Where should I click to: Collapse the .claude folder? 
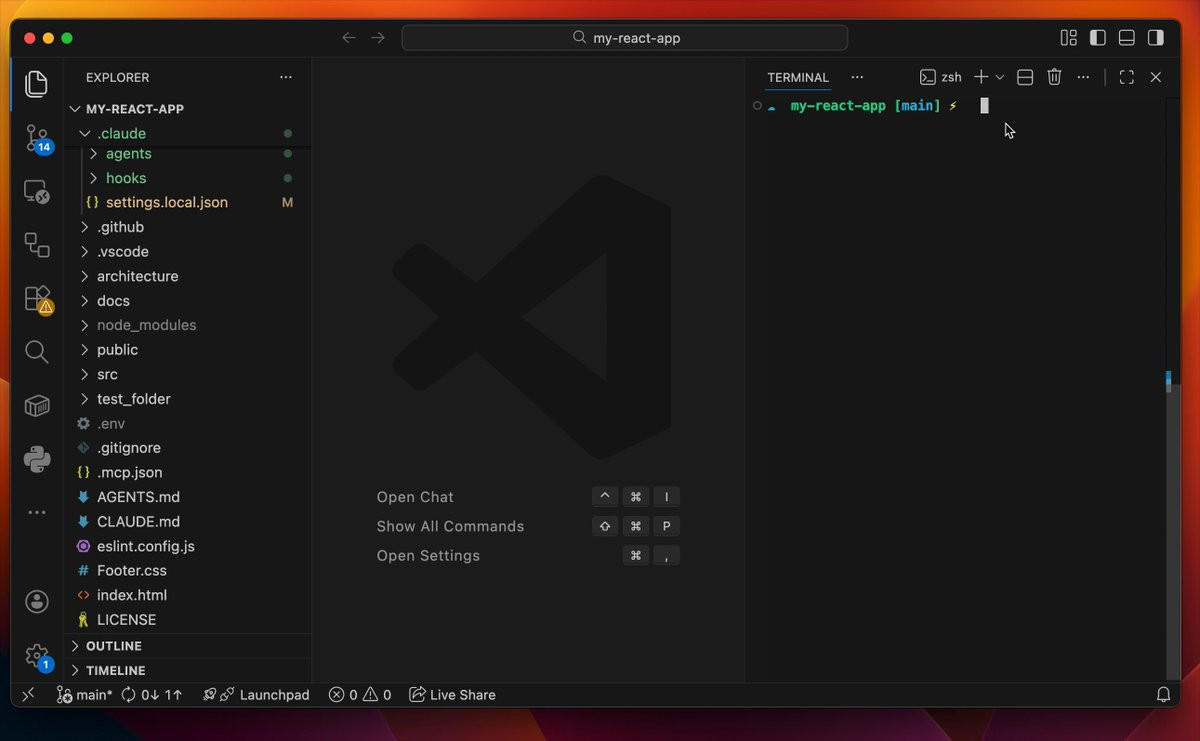pos(188,133)
